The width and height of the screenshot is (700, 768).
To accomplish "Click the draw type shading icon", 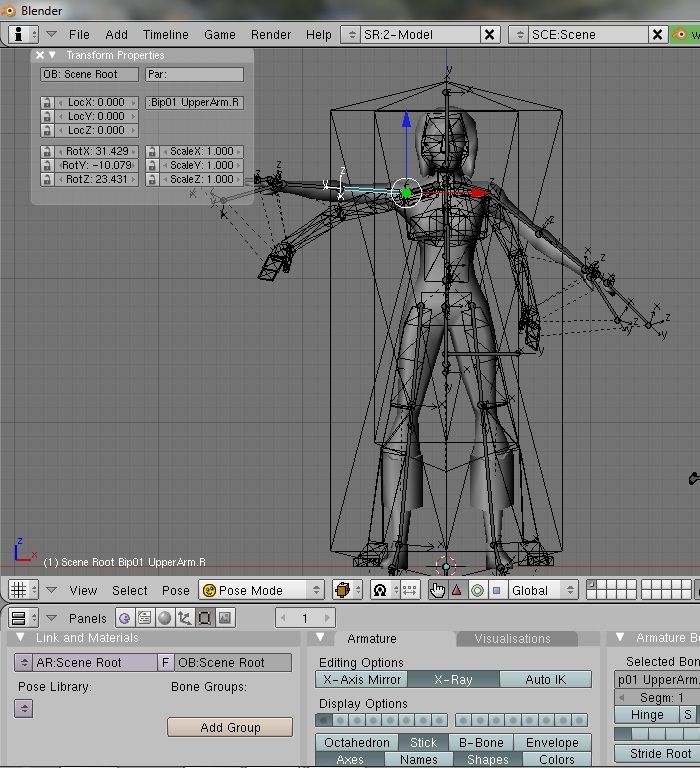I will point(342,590).
